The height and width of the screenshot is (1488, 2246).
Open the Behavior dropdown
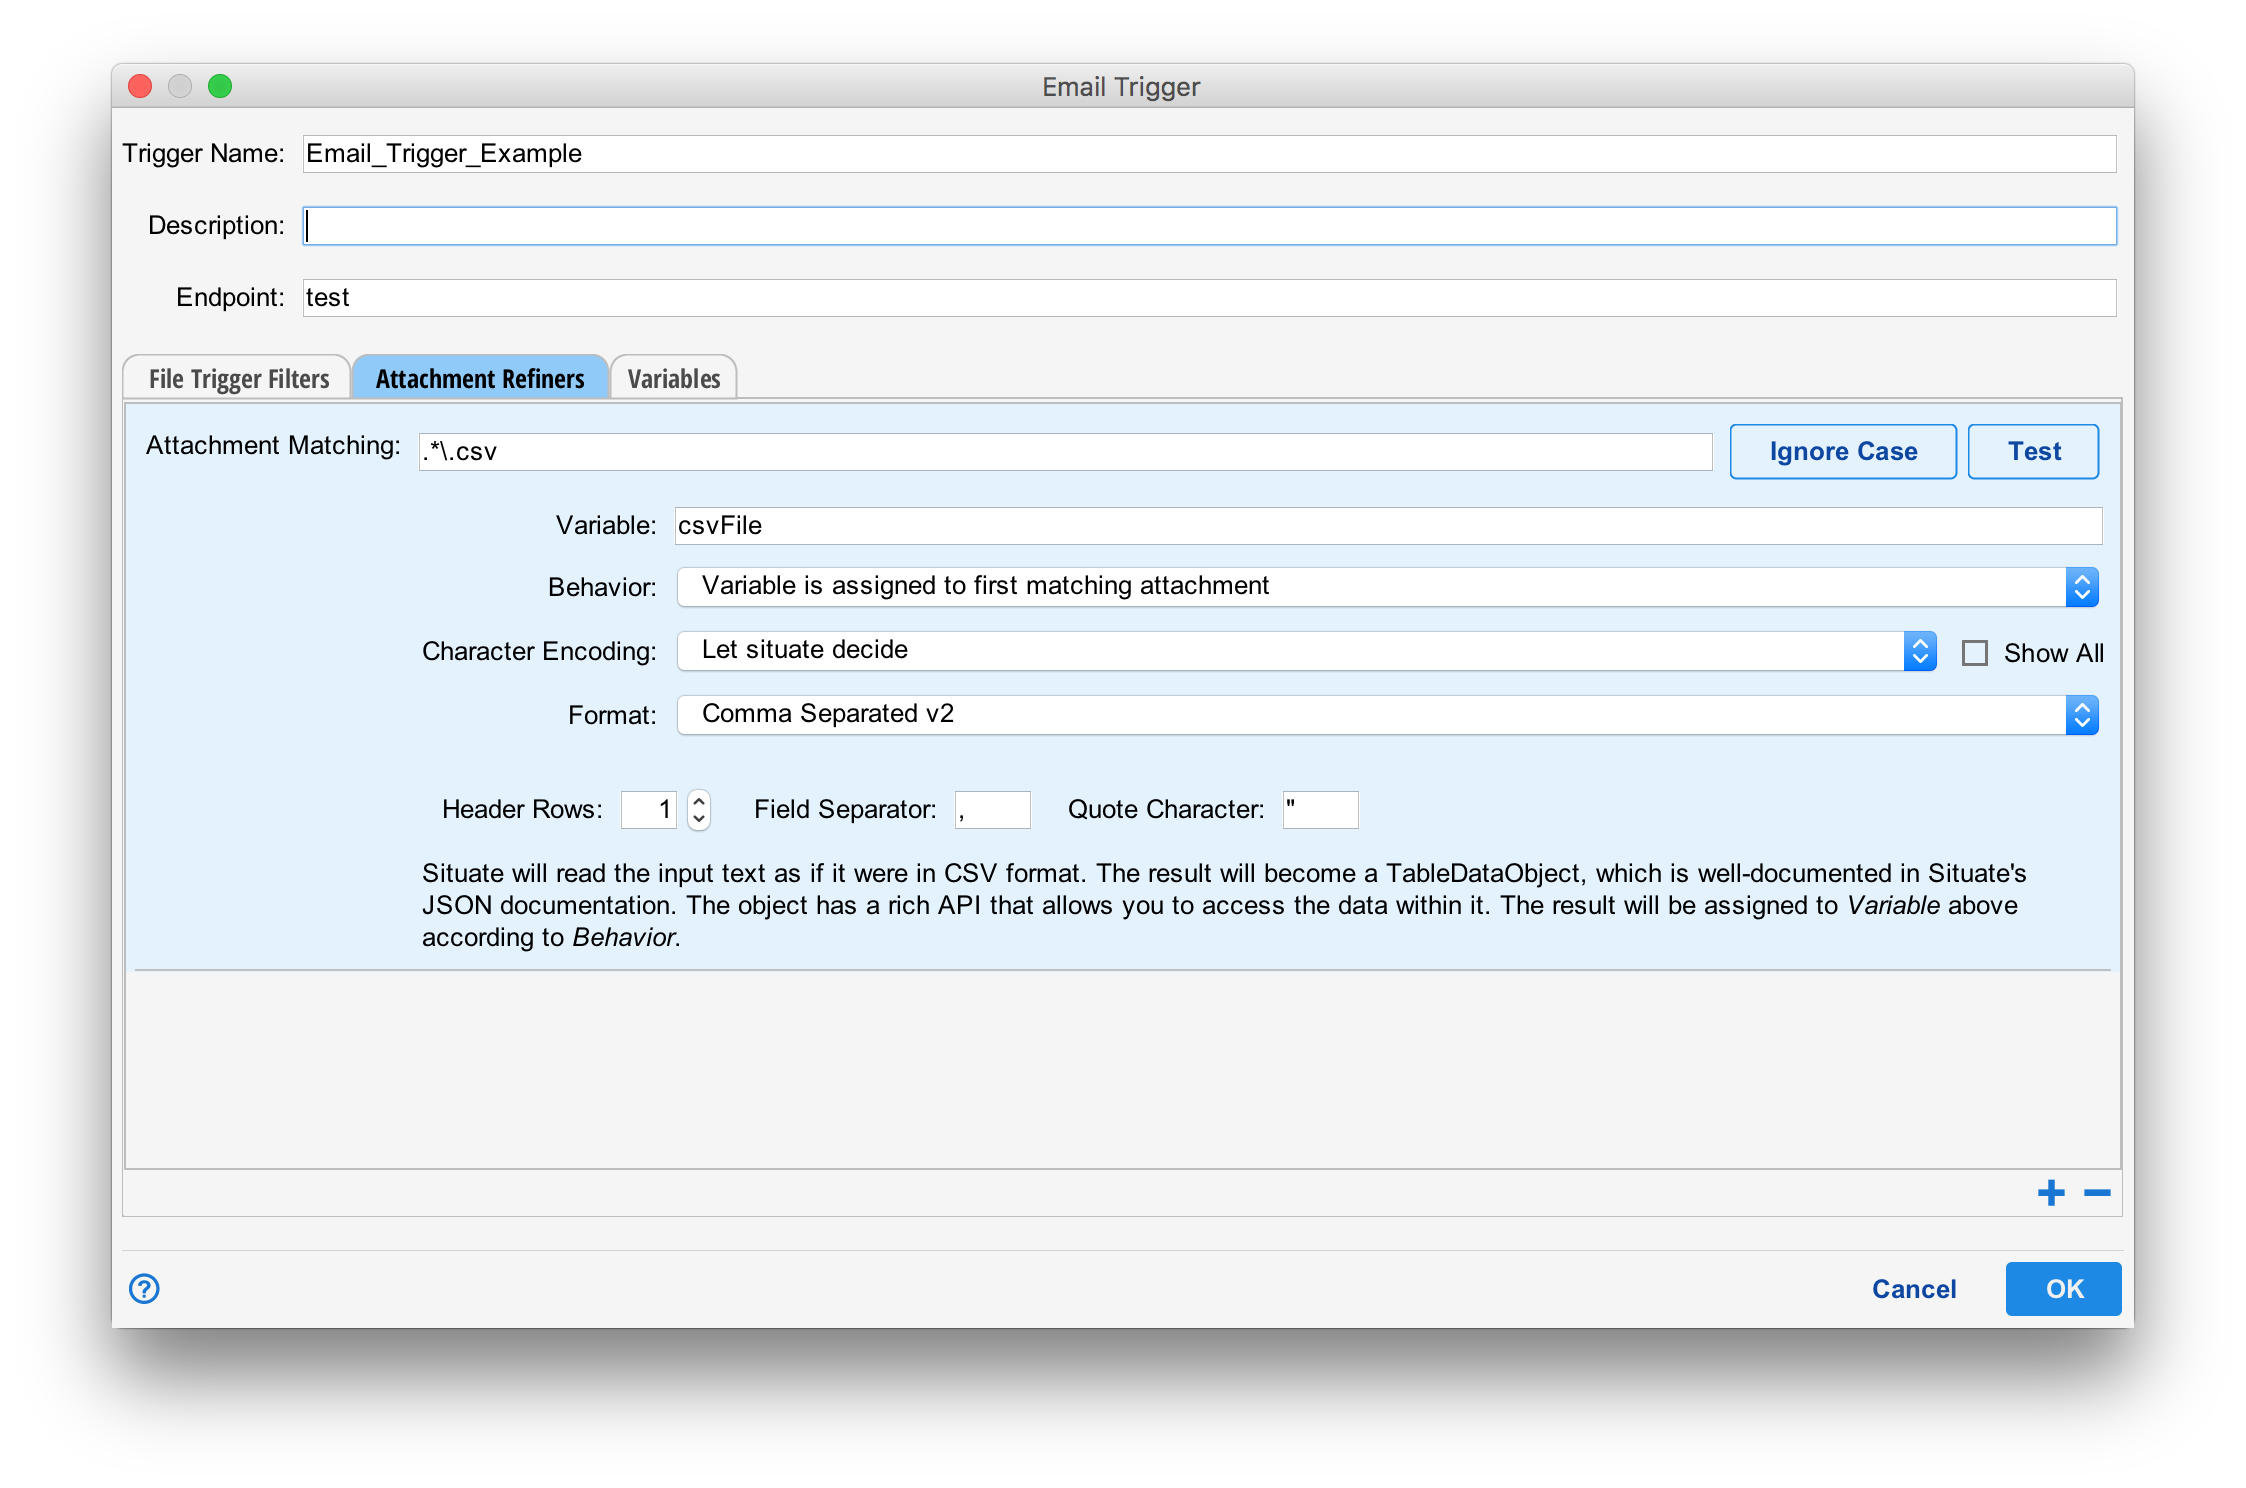pyautogui.click(x=1386, y=587)
